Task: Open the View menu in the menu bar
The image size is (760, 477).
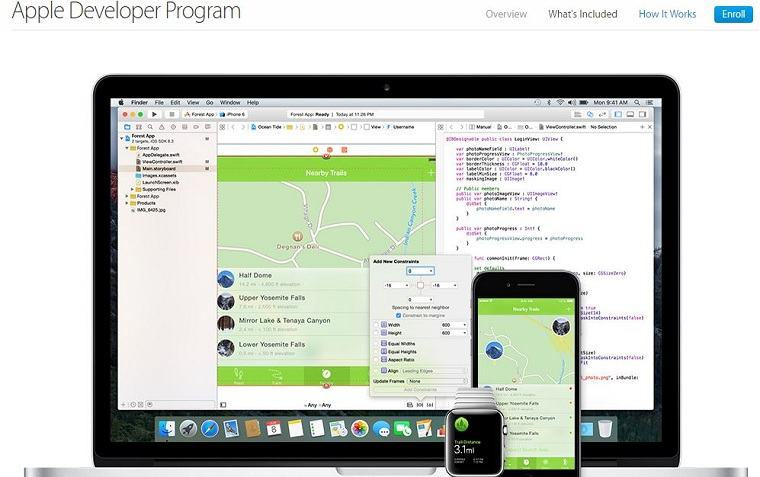Action: pyautogui.click(x=193, y=102)
